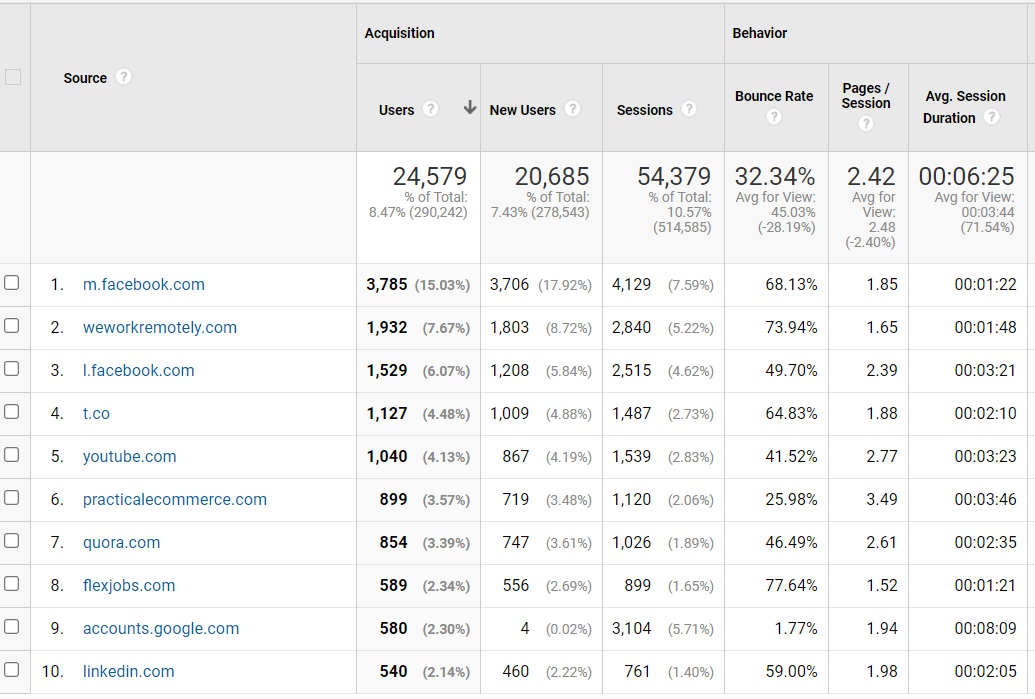1035x699 pixels.
Task: Select users value 3,785 for m.facebook.com
Action: coord(387,284)
